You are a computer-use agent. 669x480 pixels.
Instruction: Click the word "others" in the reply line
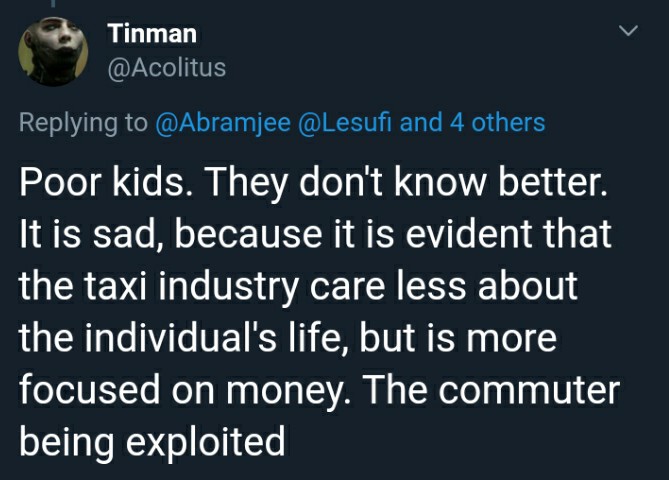pos(509,122)
